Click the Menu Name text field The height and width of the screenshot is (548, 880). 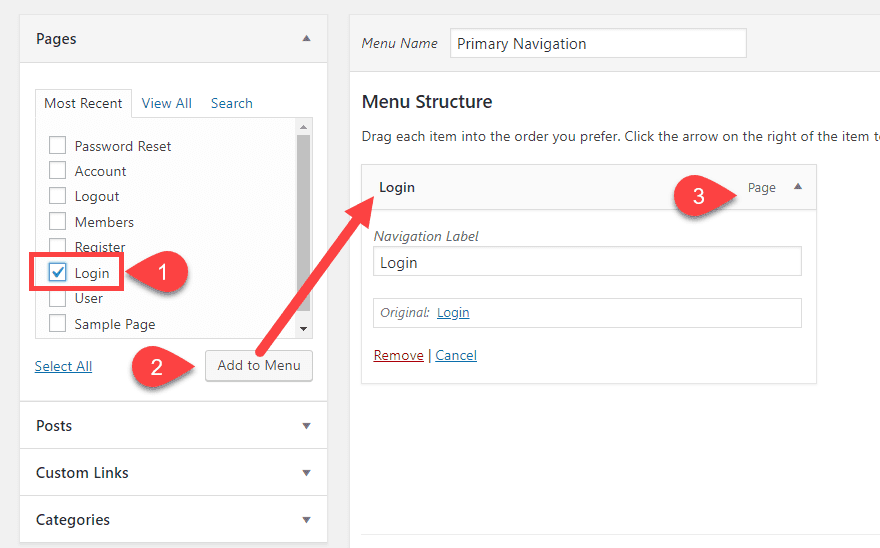[598, 44]
